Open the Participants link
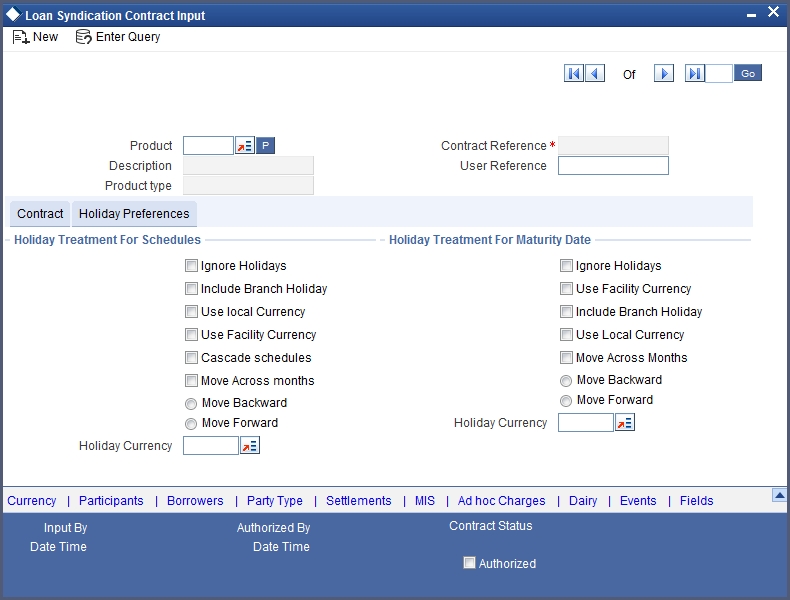 [111, 501]
